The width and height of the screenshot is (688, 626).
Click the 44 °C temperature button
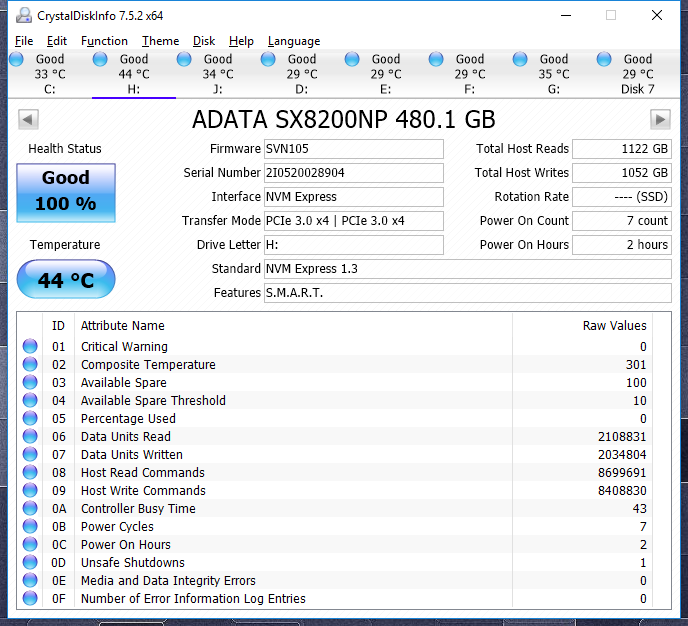[66, 280]
